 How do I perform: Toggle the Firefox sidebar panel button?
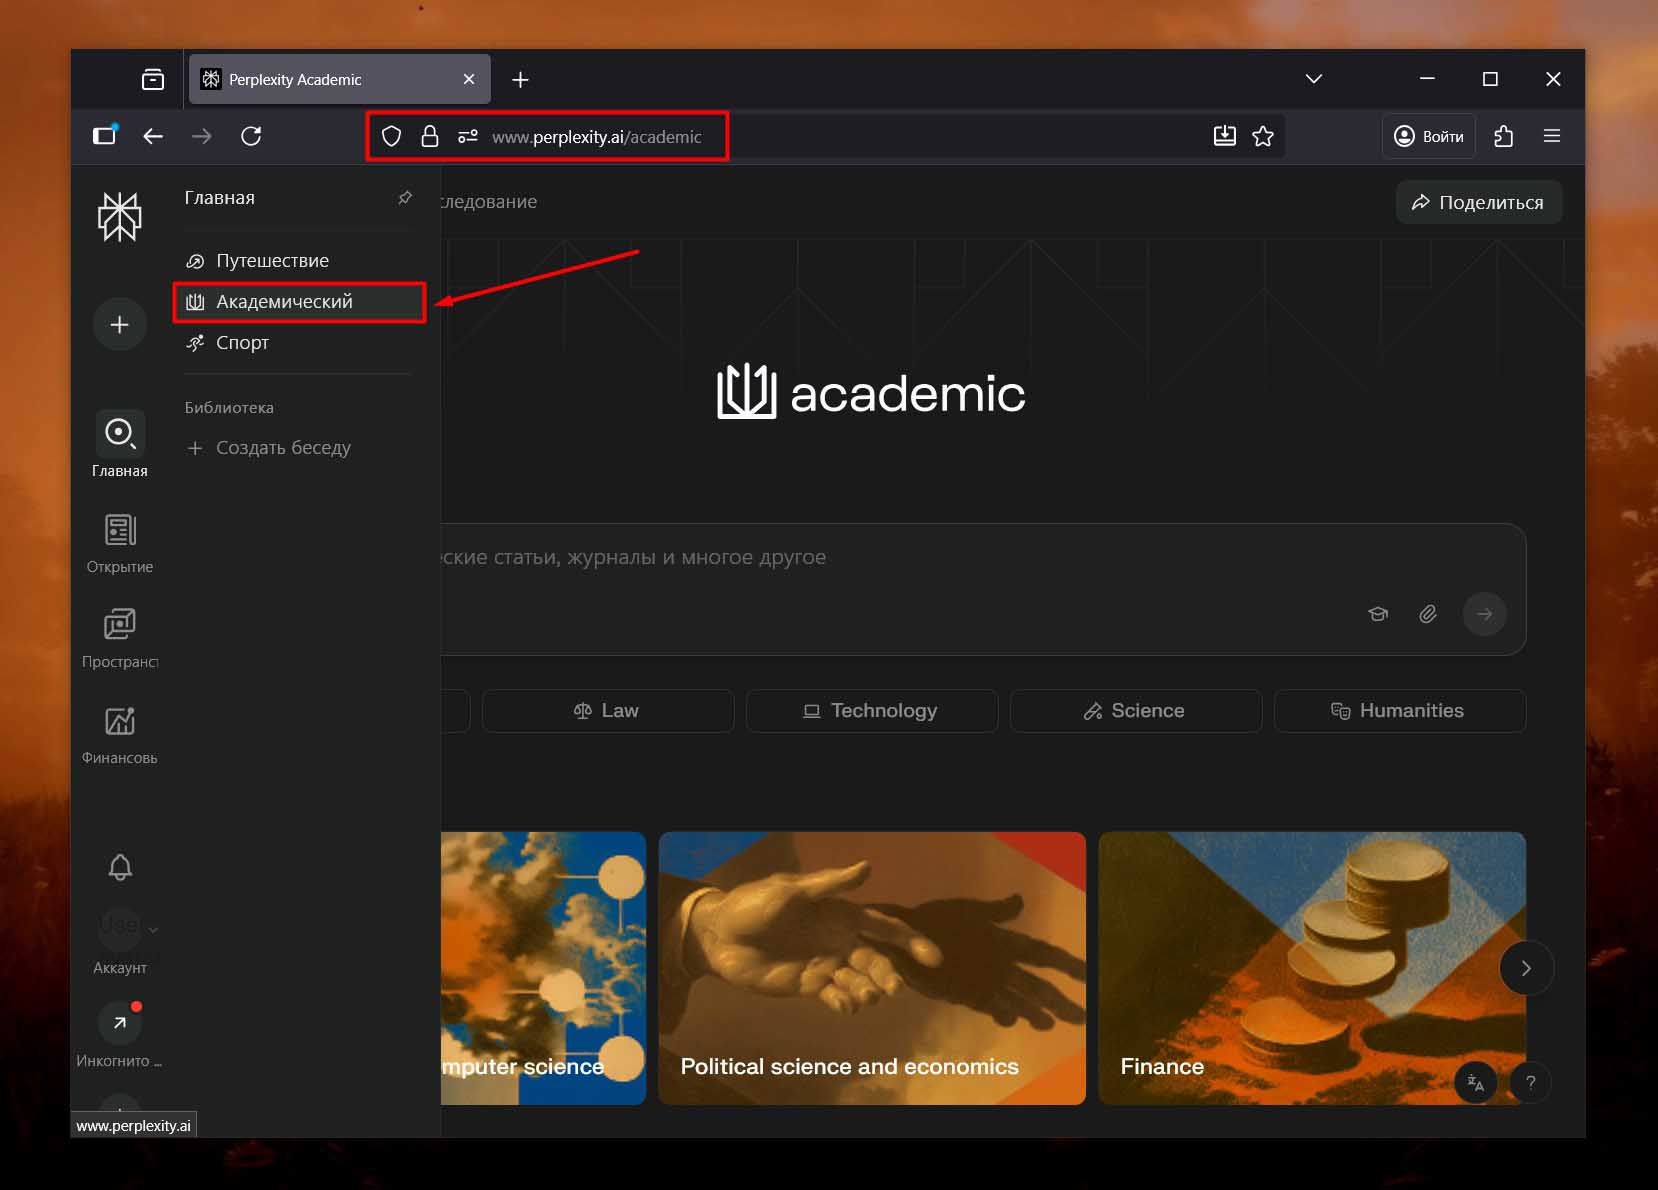tap(105, 136)
